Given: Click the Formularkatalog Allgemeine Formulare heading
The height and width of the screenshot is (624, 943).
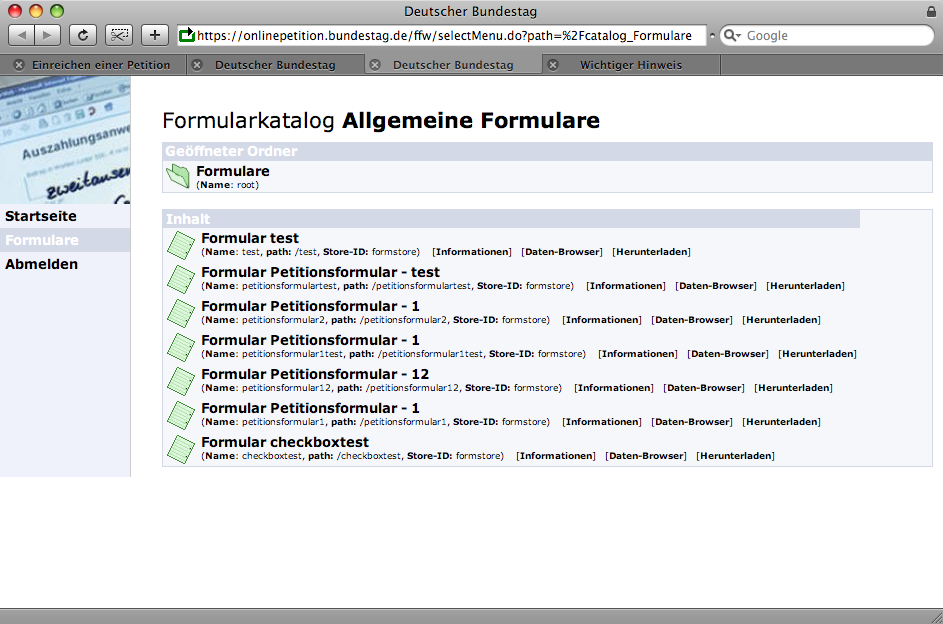Looking at the screenshot, I should click(381, 121).
